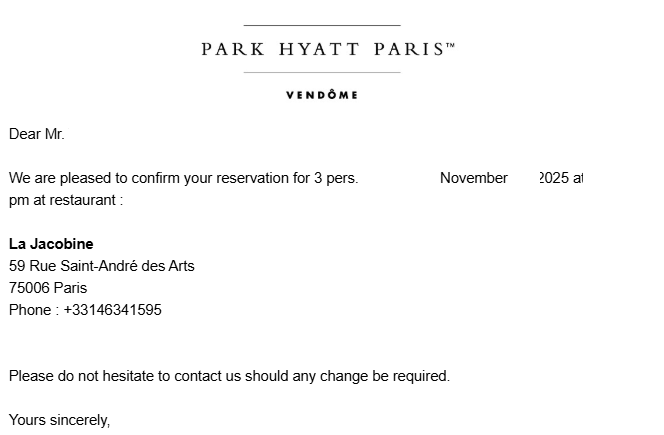
Task: Click the "Dear Mr." greeting
Action: click(x=37, y=134)
